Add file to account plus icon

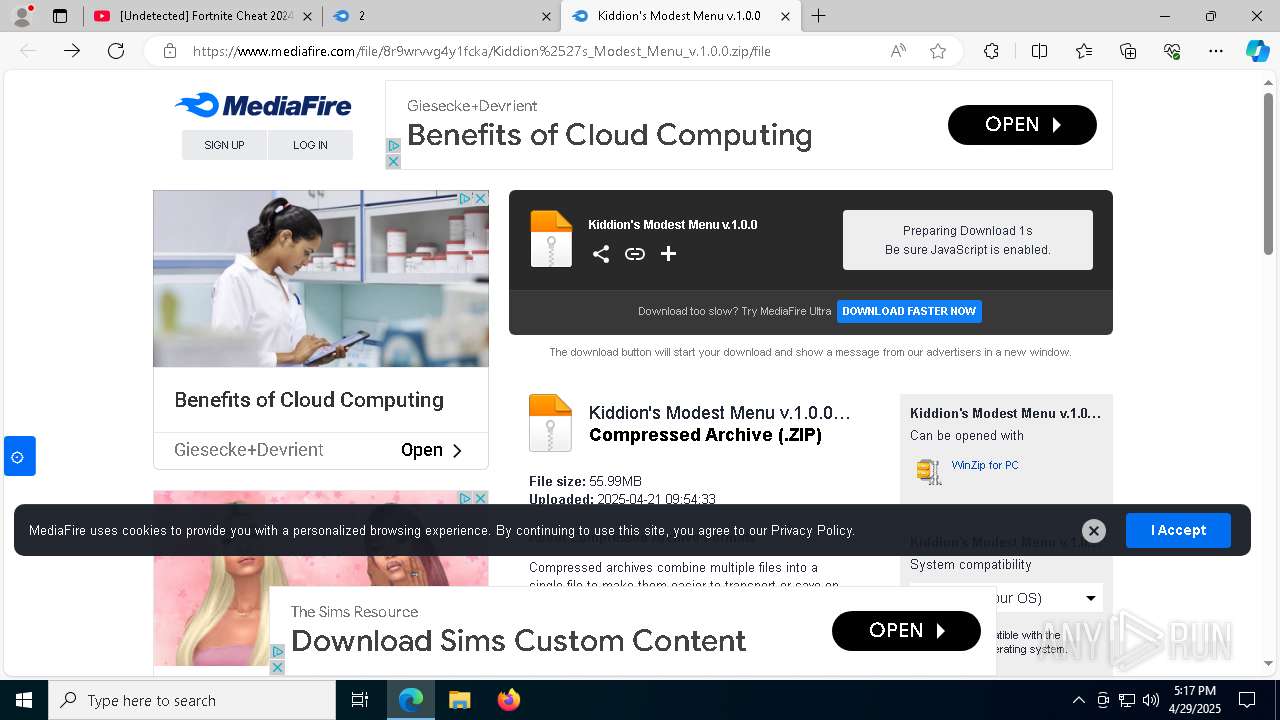coord(669,254)
